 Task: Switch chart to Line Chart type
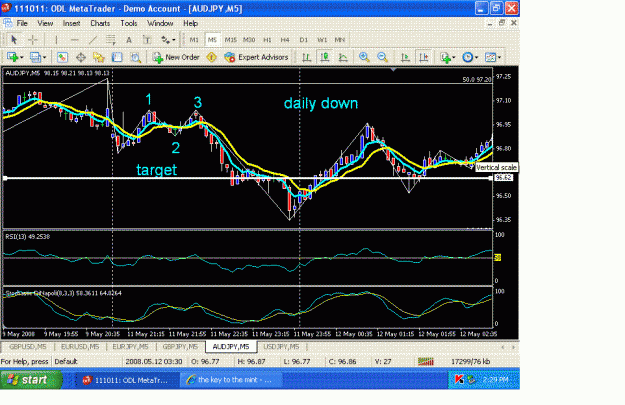(x=343, y=57)
